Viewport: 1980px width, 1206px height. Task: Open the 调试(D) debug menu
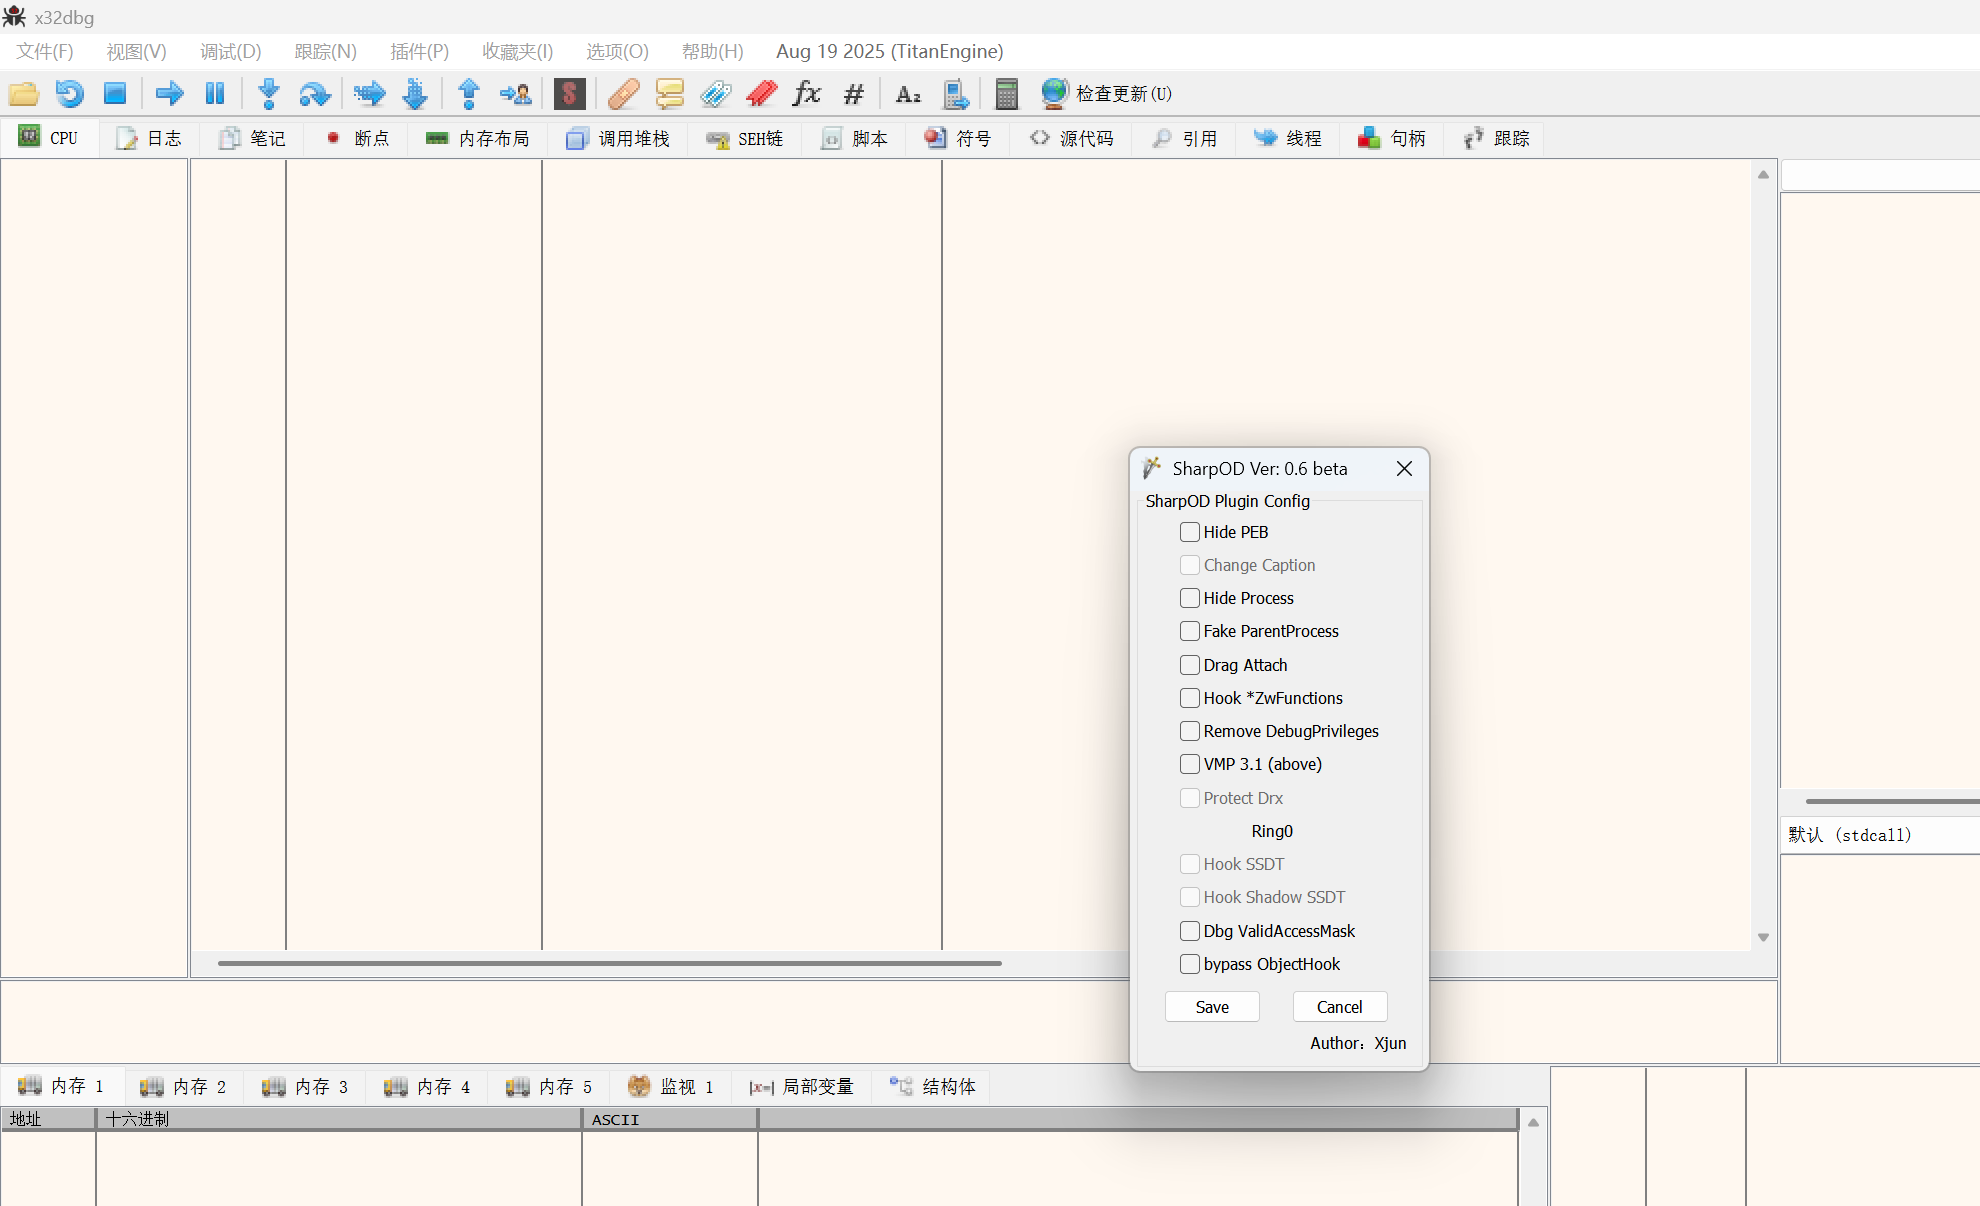tap(230, 51)
